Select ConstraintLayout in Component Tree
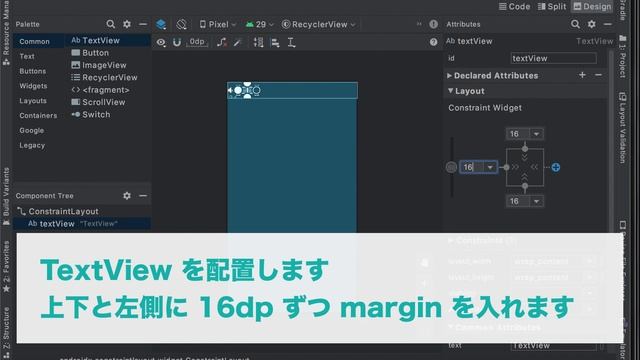 pos(58,211)
